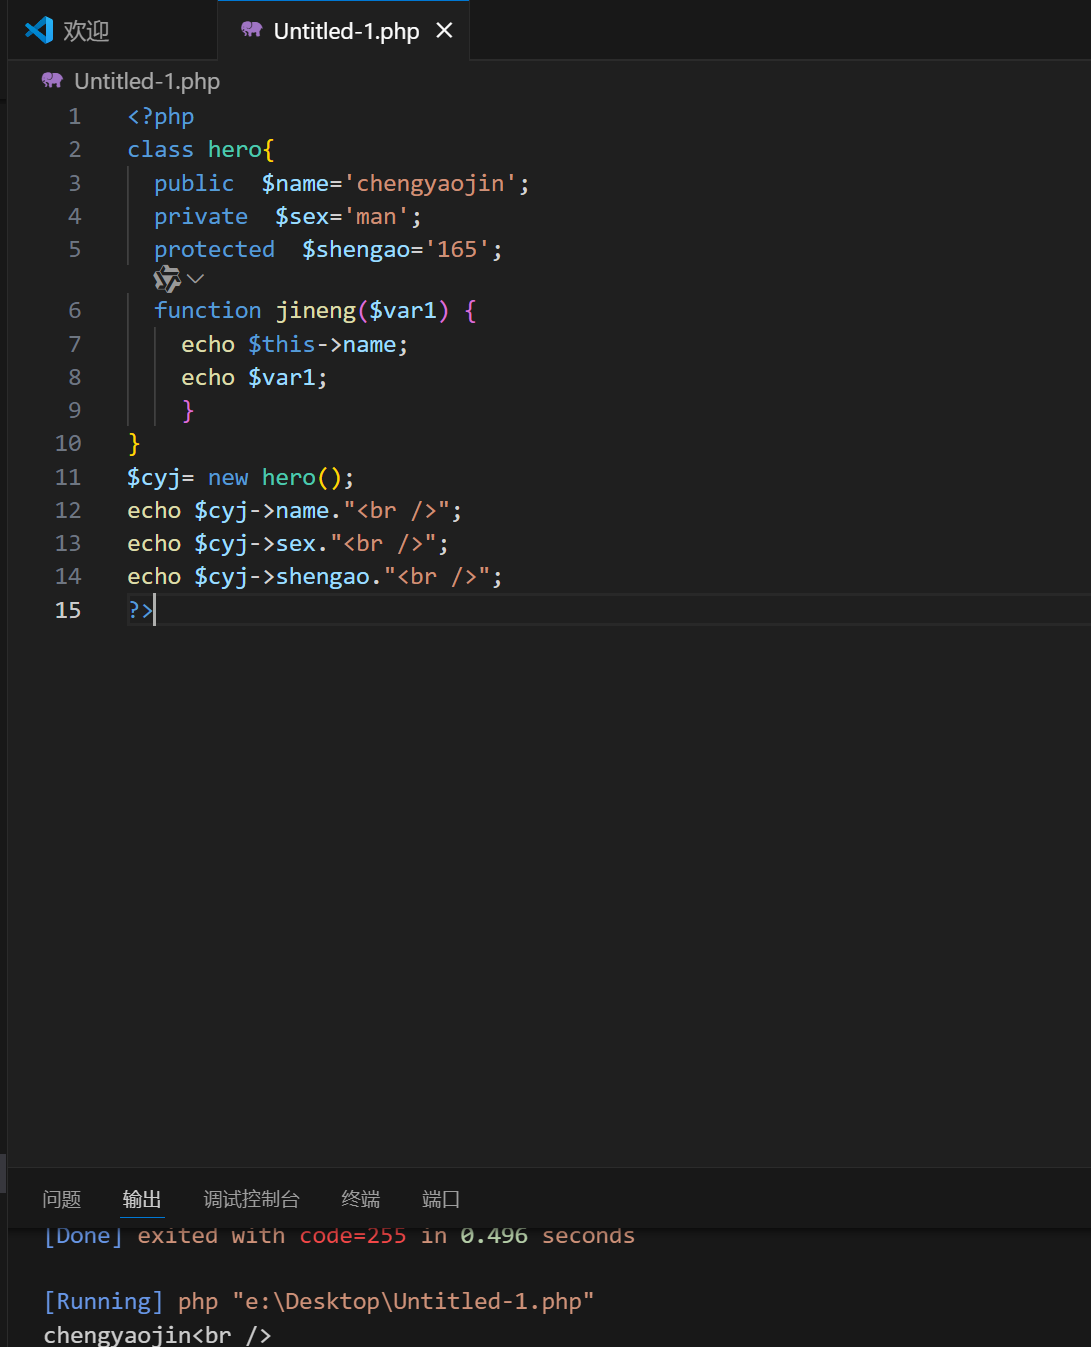The width and height of the screenshot is (1091, 1347).
Task: Close the Untitled-1.php tab
Action: point(445,31)
